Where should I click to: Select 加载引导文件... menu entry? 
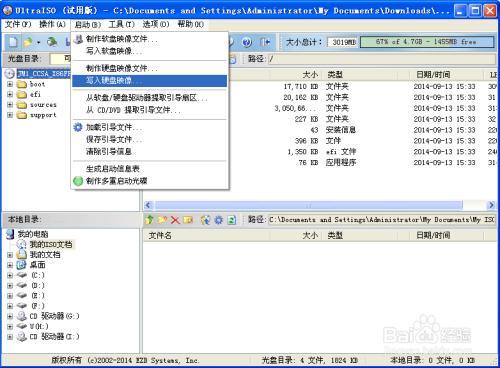150,127
